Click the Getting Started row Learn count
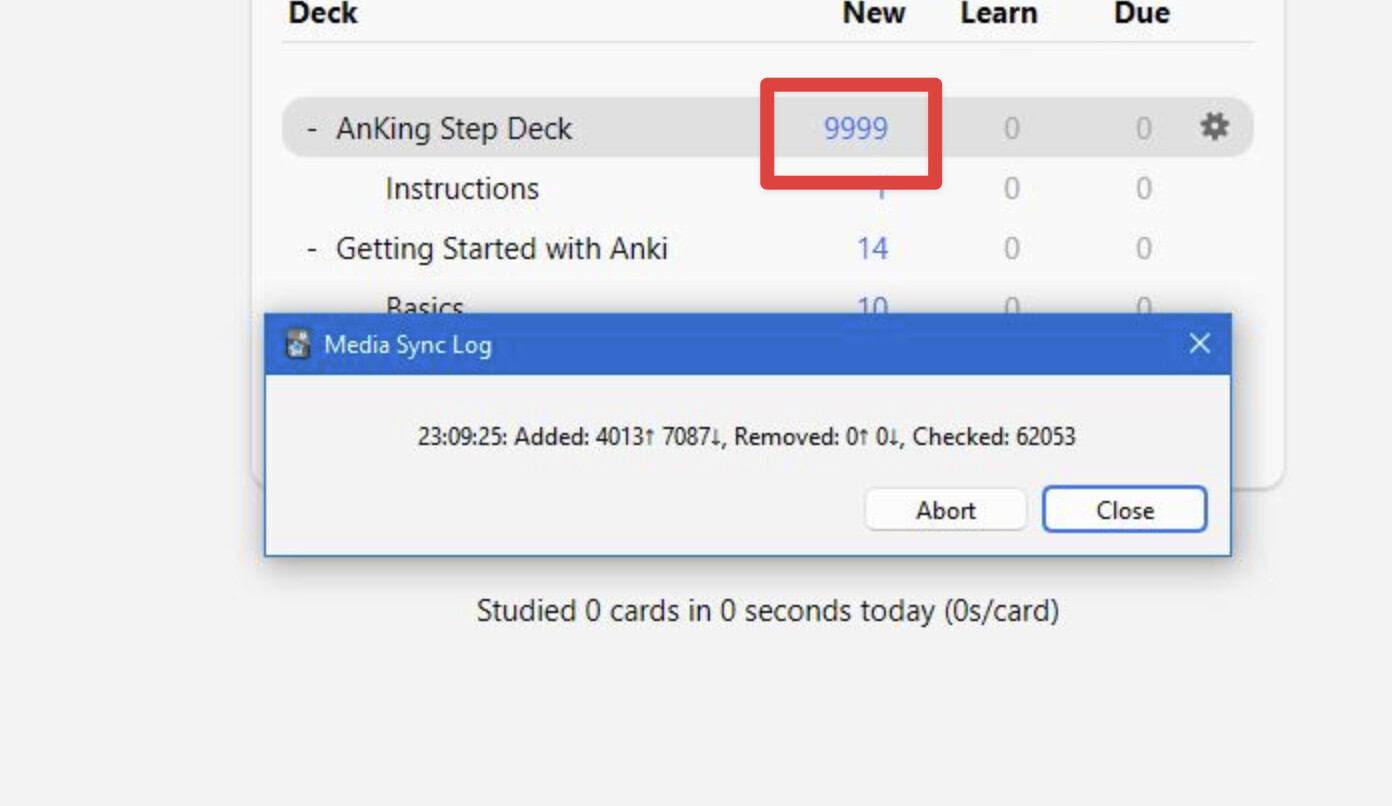 (1011, 249)
